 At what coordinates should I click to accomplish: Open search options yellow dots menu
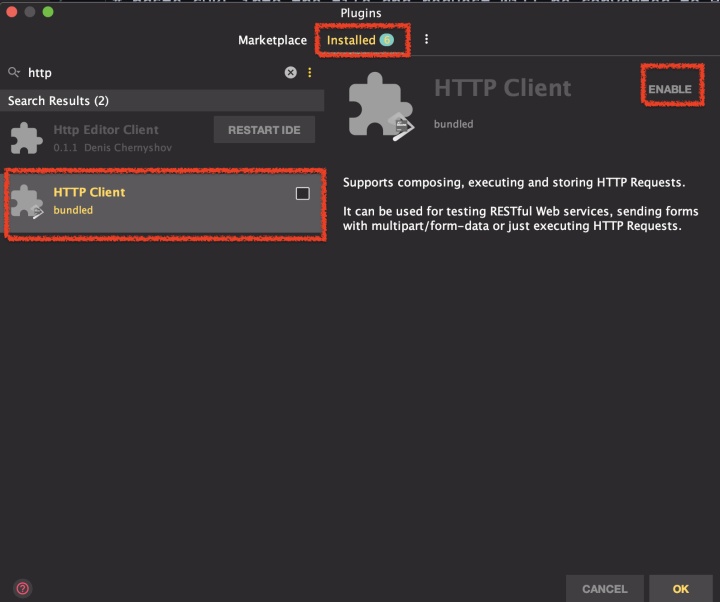(x=310, y=73)
